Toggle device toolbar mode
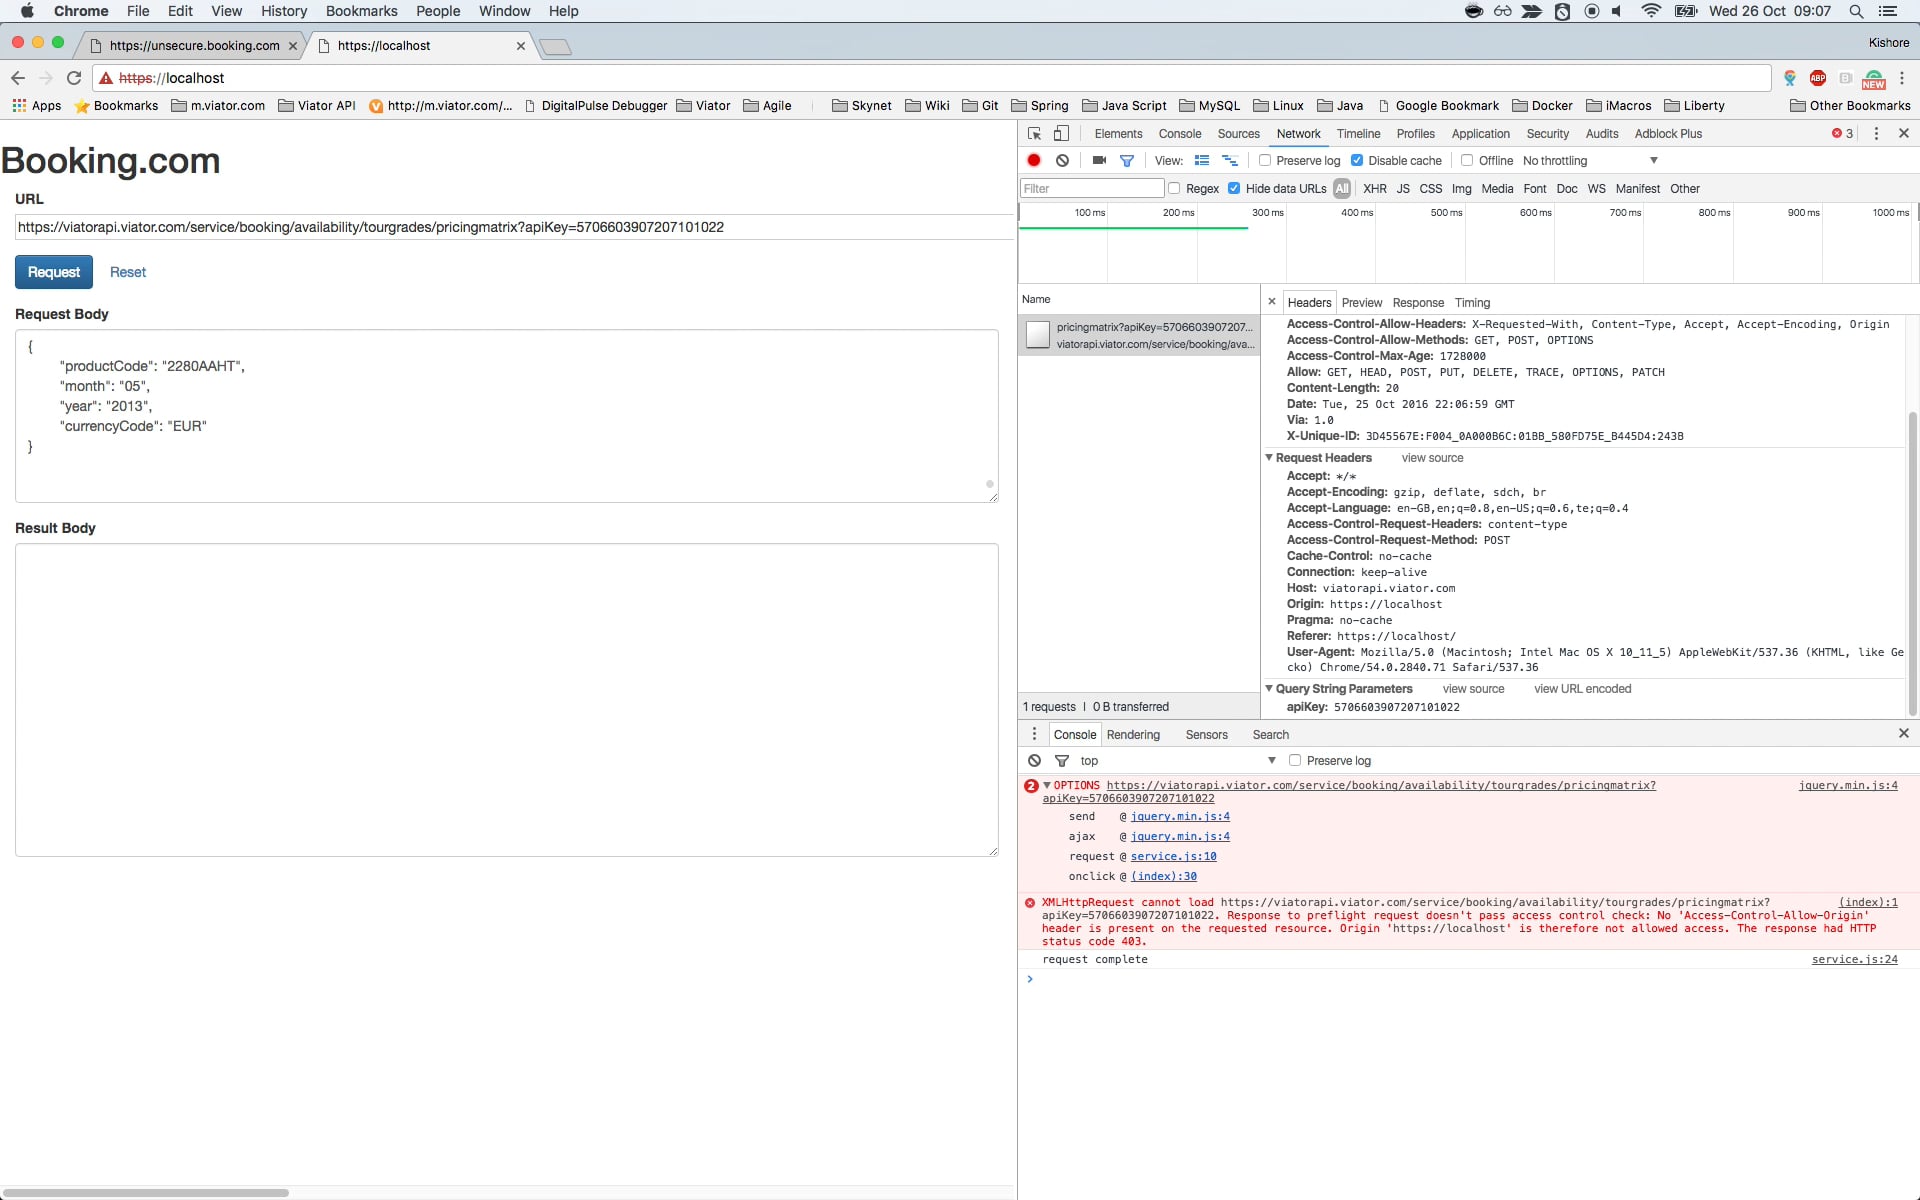The height and width of the screenshot is (1200, 1920). (1061, 133)
